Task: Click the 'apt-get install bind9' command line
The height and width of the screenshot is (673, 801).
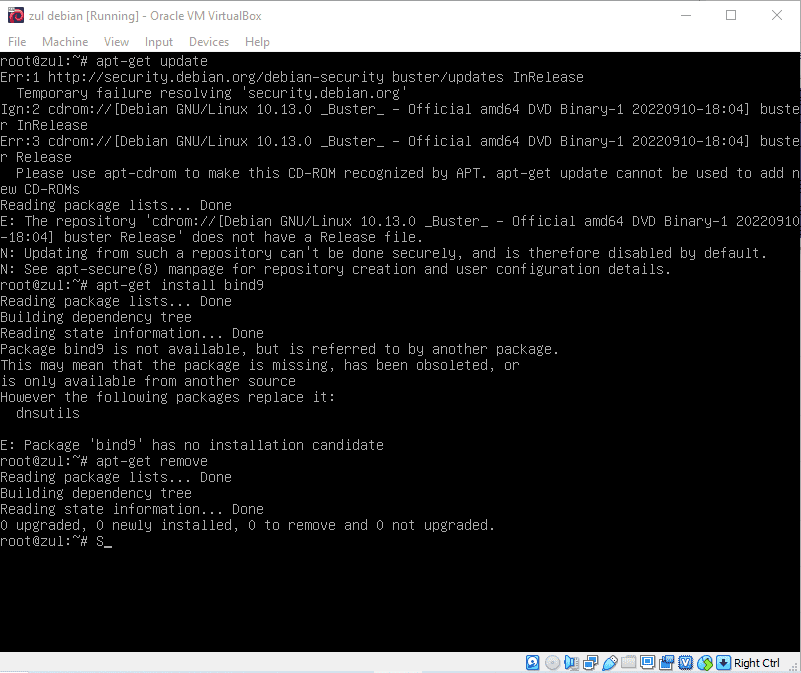Action: (132, 285)
